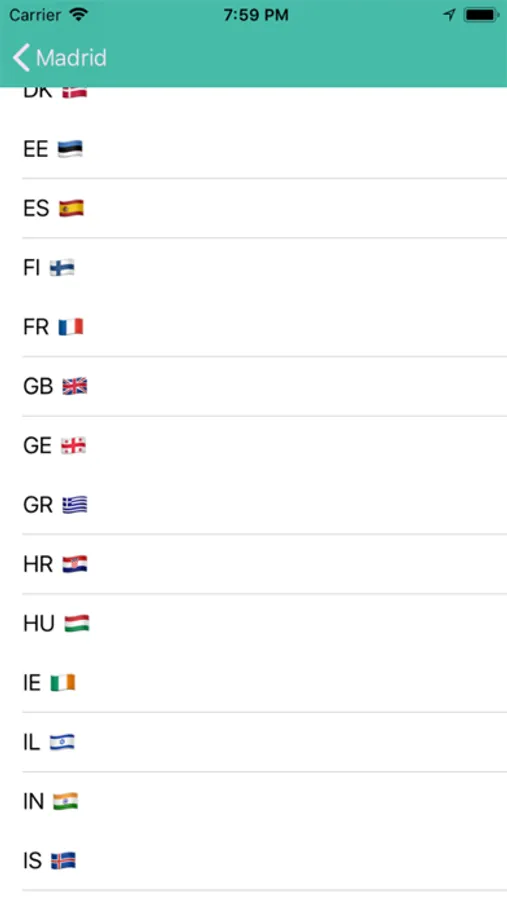
Task: Go back to Madrid screen
Action: tap(60, 58)
